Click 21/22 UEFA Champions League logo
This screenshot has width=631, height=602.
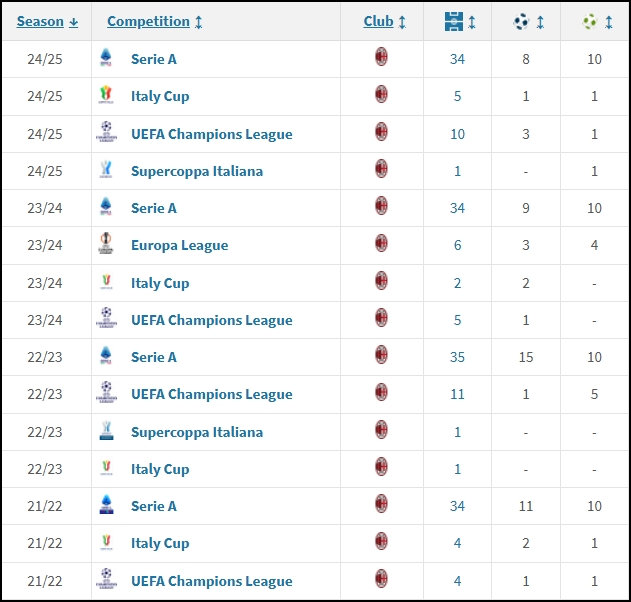click(106, 579)
